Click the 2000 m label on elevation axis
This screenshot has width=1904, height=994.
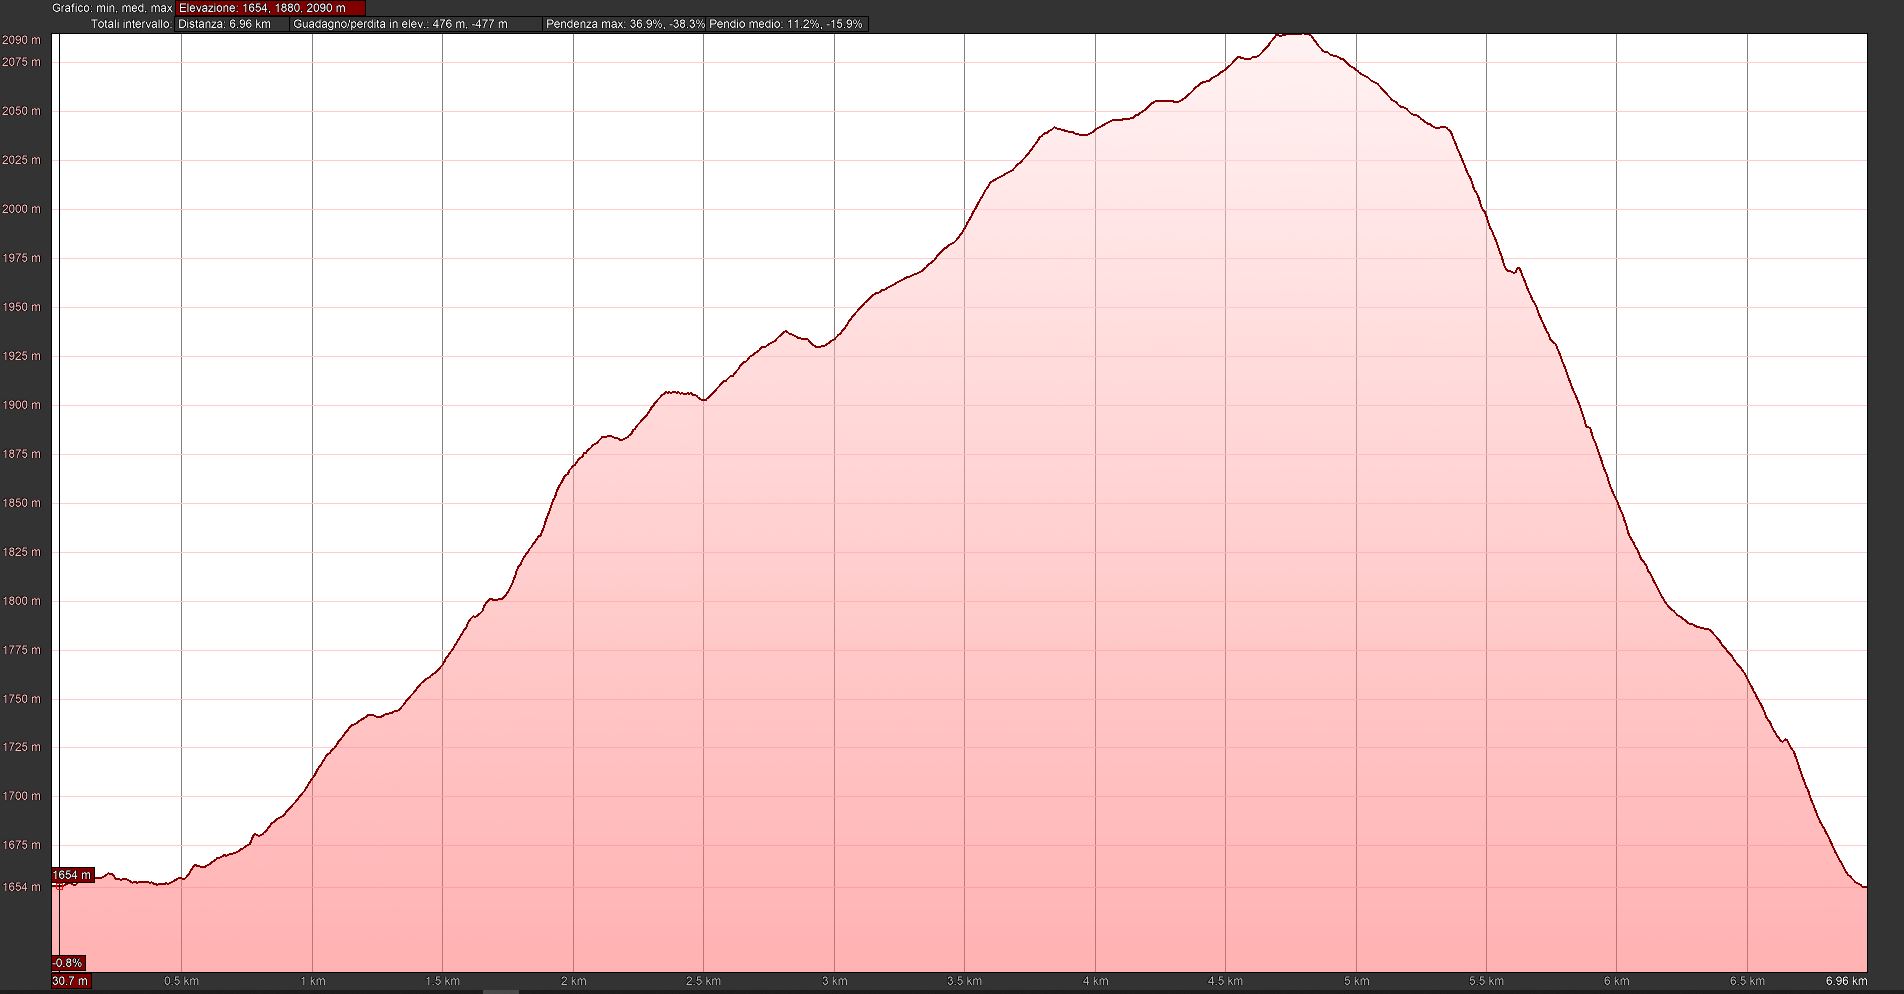click(x=22, y=209)
